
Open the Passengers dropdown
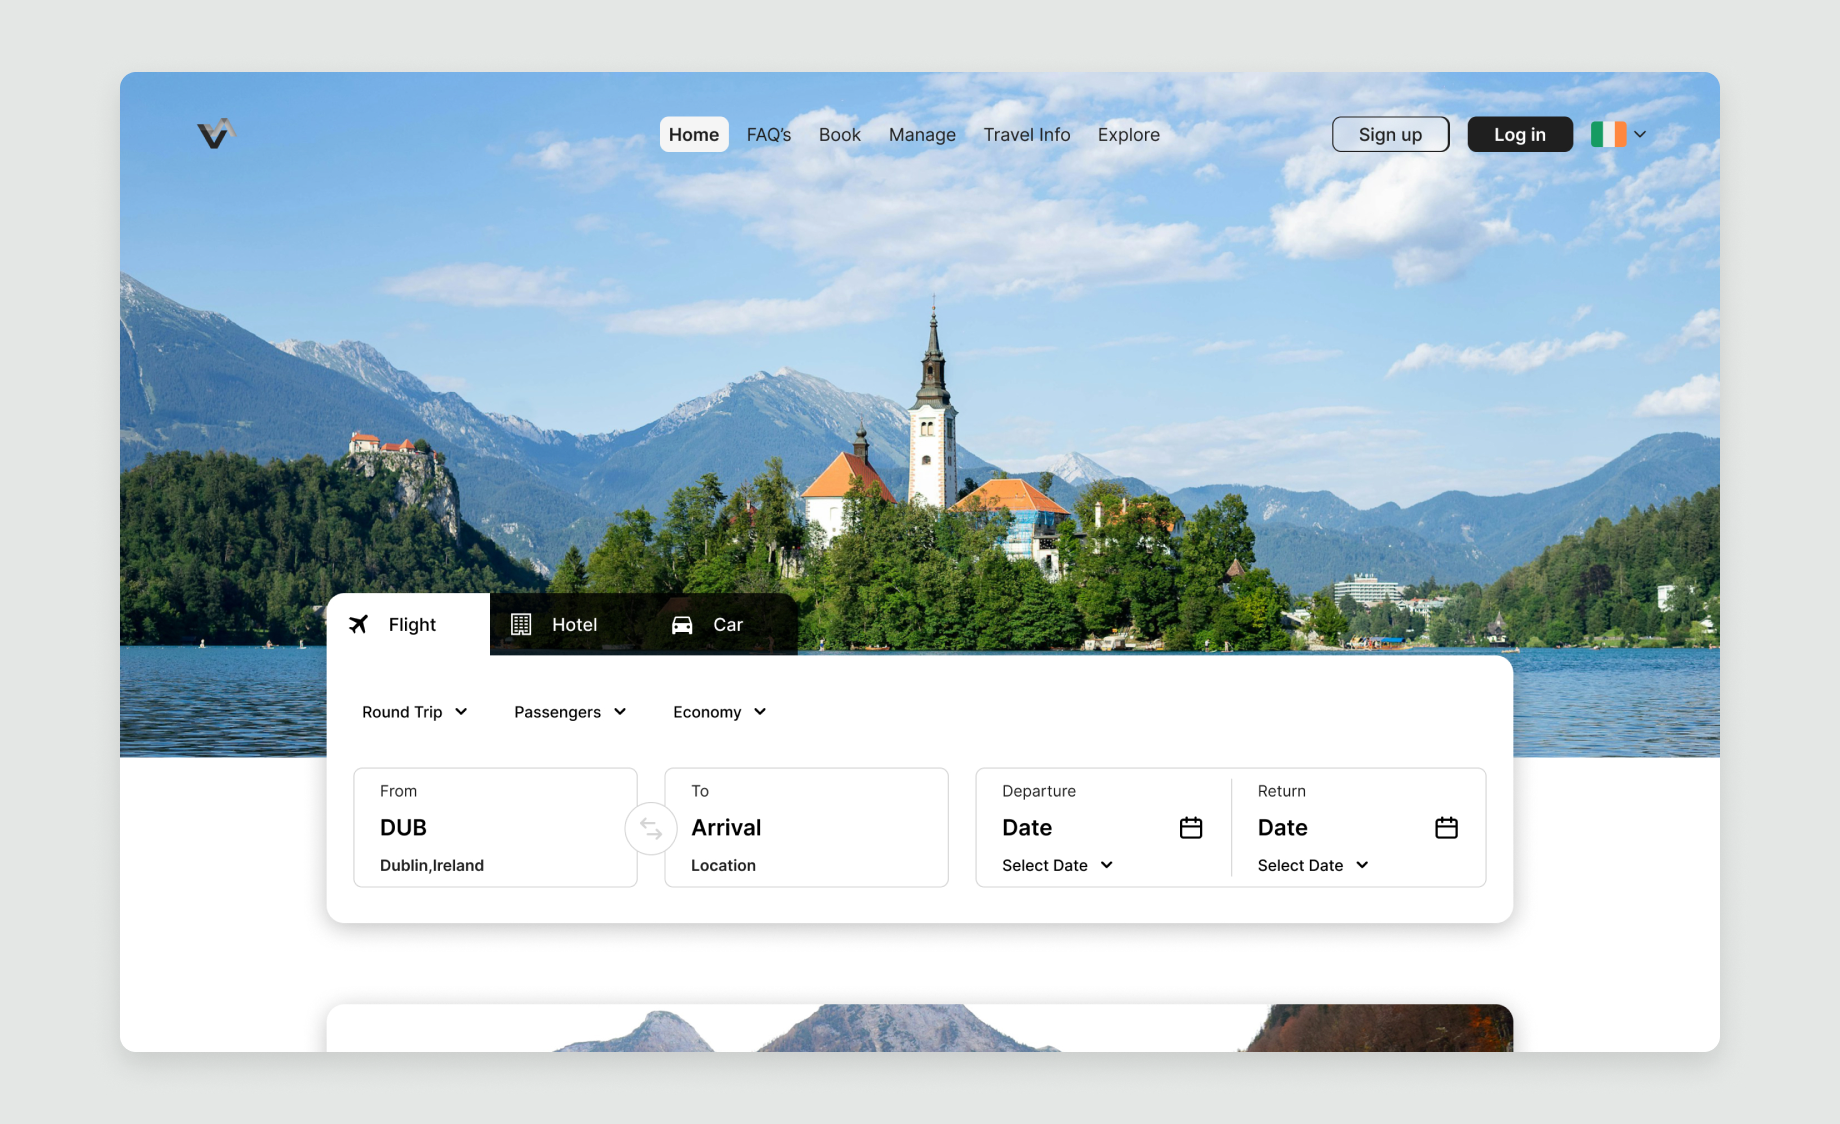click(x=570, y=712)
